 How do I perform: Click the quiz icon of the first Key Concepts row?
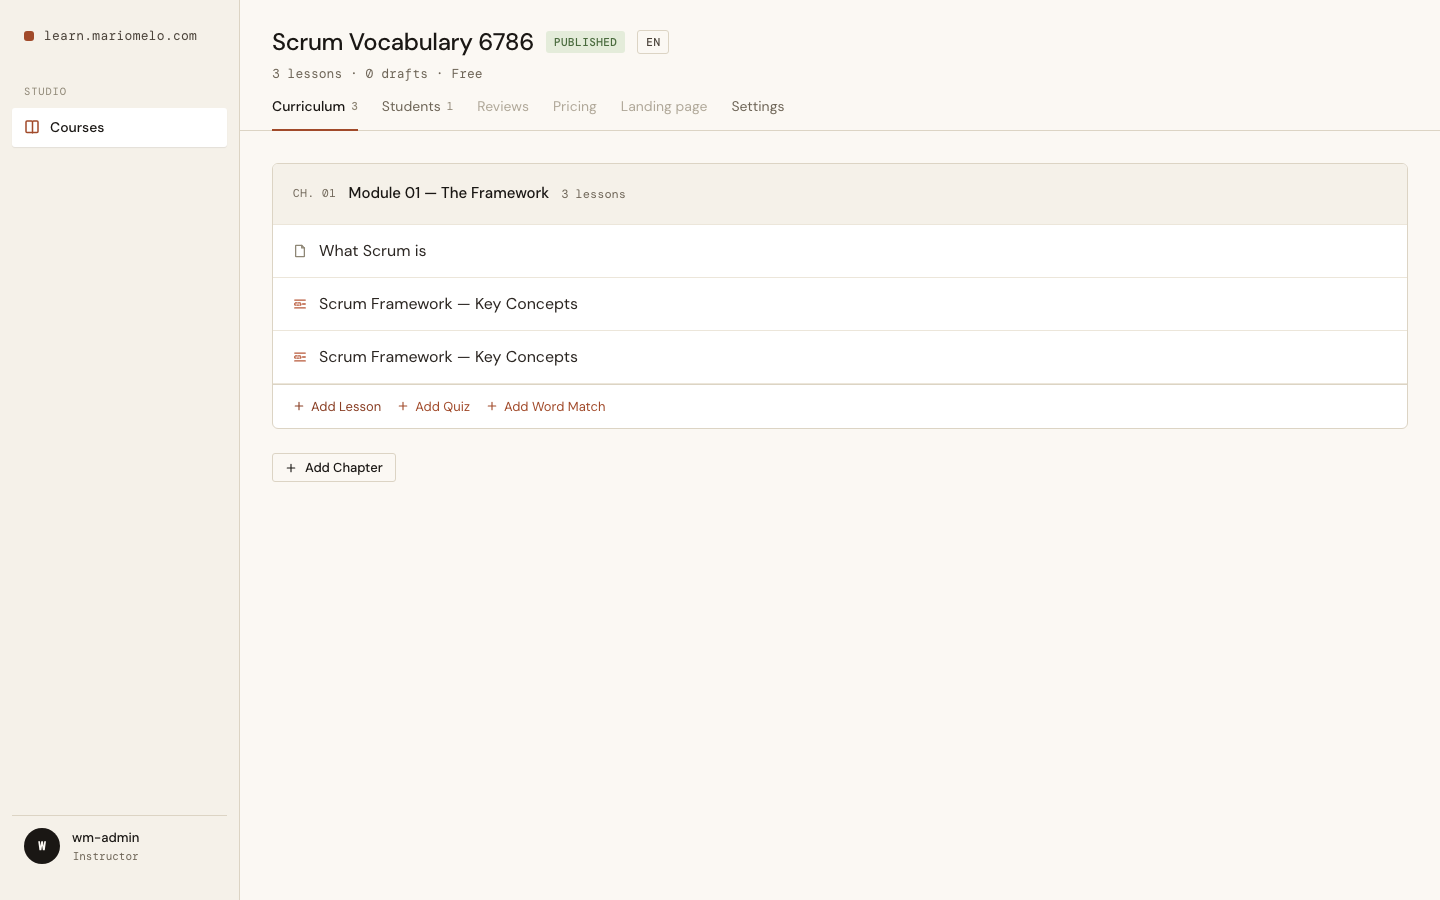[300, 304]
